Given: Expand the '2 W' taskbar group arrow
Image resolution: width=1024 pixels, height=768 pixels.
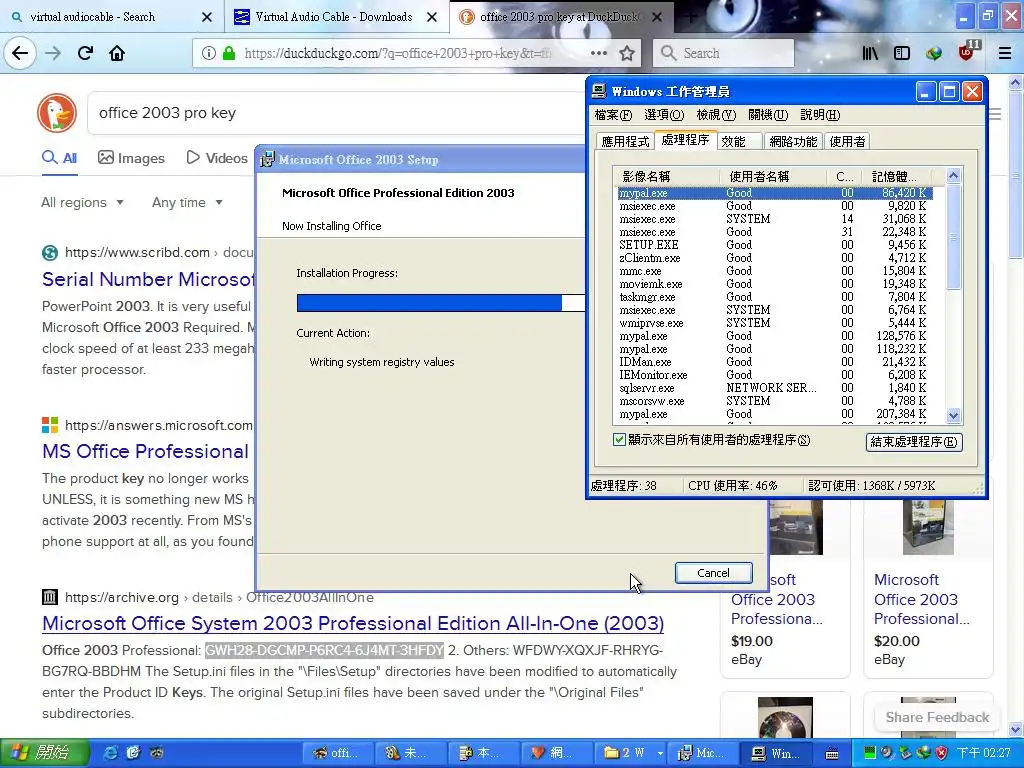Looking at the screenshot, I should tap(660, 754).
